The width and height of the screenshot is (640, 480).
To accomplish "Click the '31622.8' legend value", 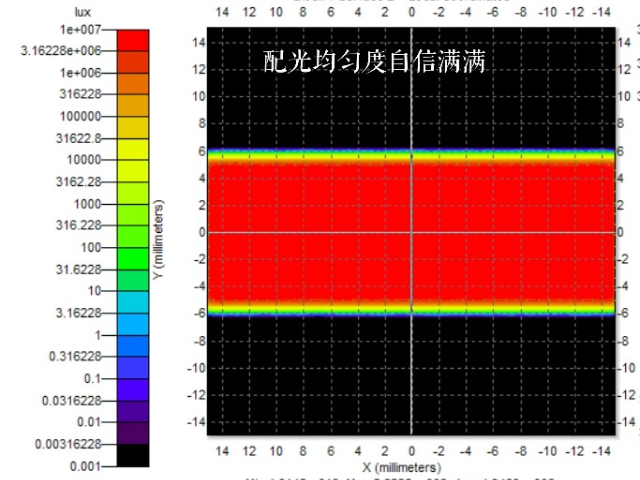I will coord(79,138).
